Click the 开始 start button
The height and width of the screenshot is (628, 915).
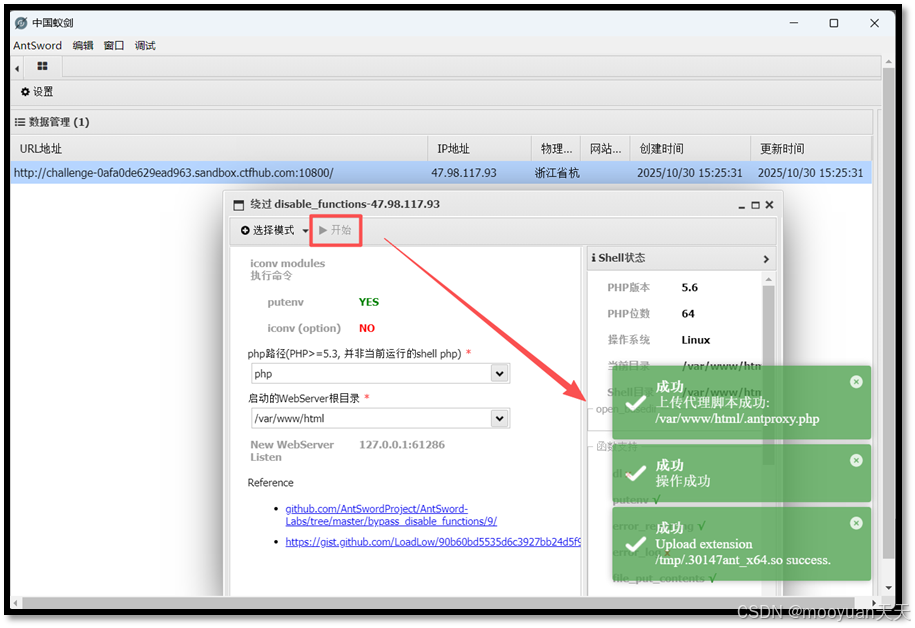click(336, 231)
